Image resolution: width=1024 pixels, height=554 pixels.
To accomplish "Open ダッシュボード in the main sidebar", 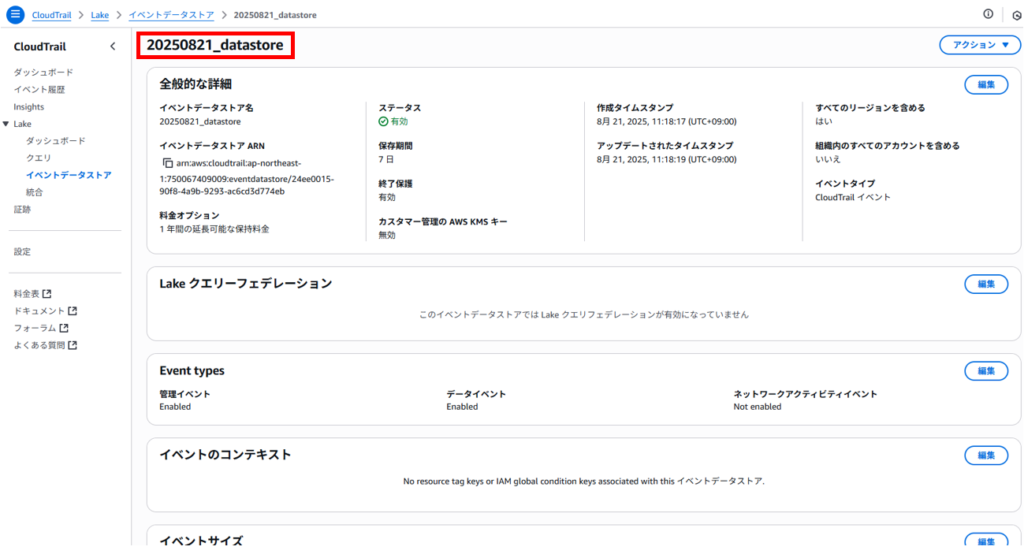I will click(44, 73).
